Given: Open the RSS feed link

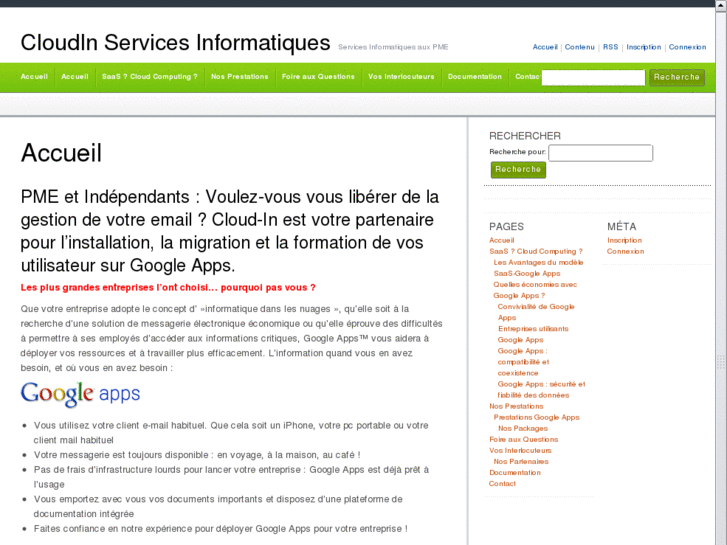Looking at the screenshot, I should click(610, 47).
